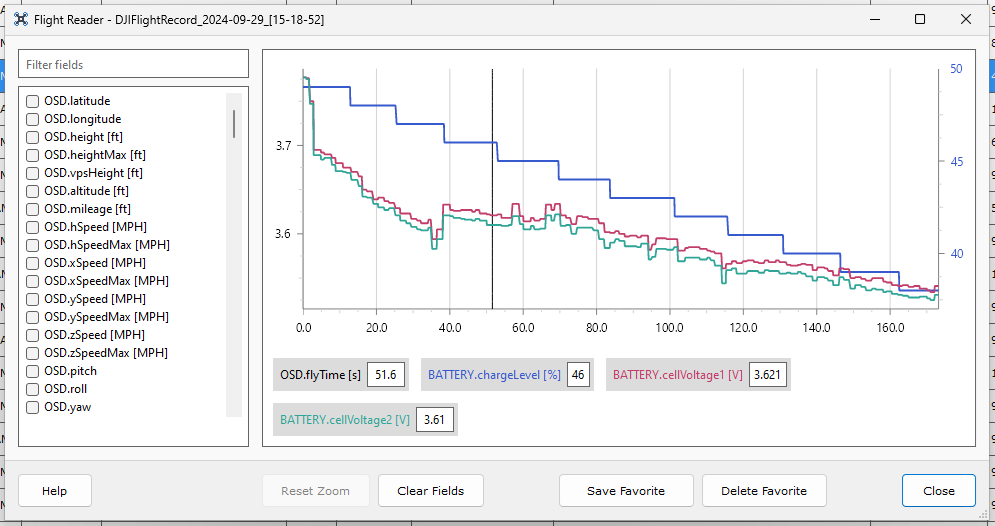The width and height of the screenshot is (995, 526).
Task: Click Save Favorite button
Action: tap(626, 490)
